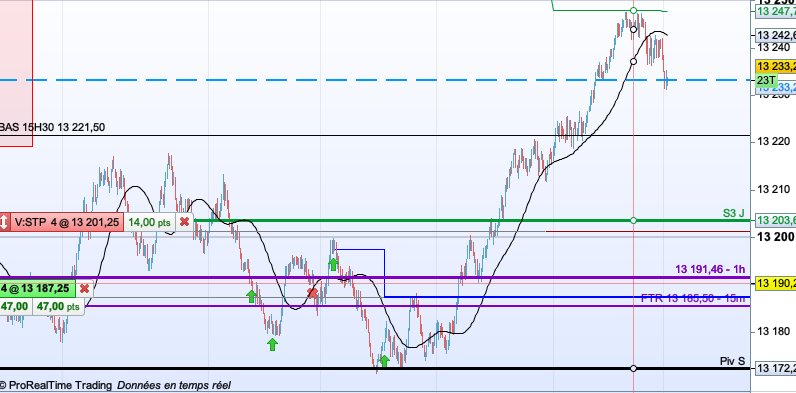Click the yellow 13 233,2 current price tag
Screen dimensions: 796x393
pos(776,67)
